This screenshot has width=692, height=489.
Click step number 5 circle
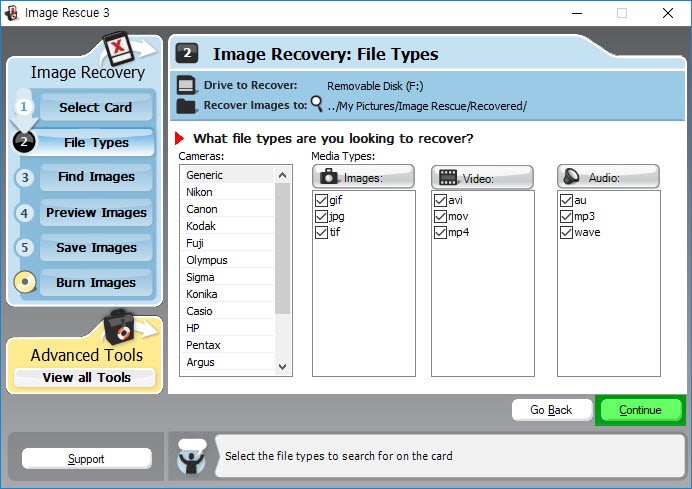click(x=24, y=247)
